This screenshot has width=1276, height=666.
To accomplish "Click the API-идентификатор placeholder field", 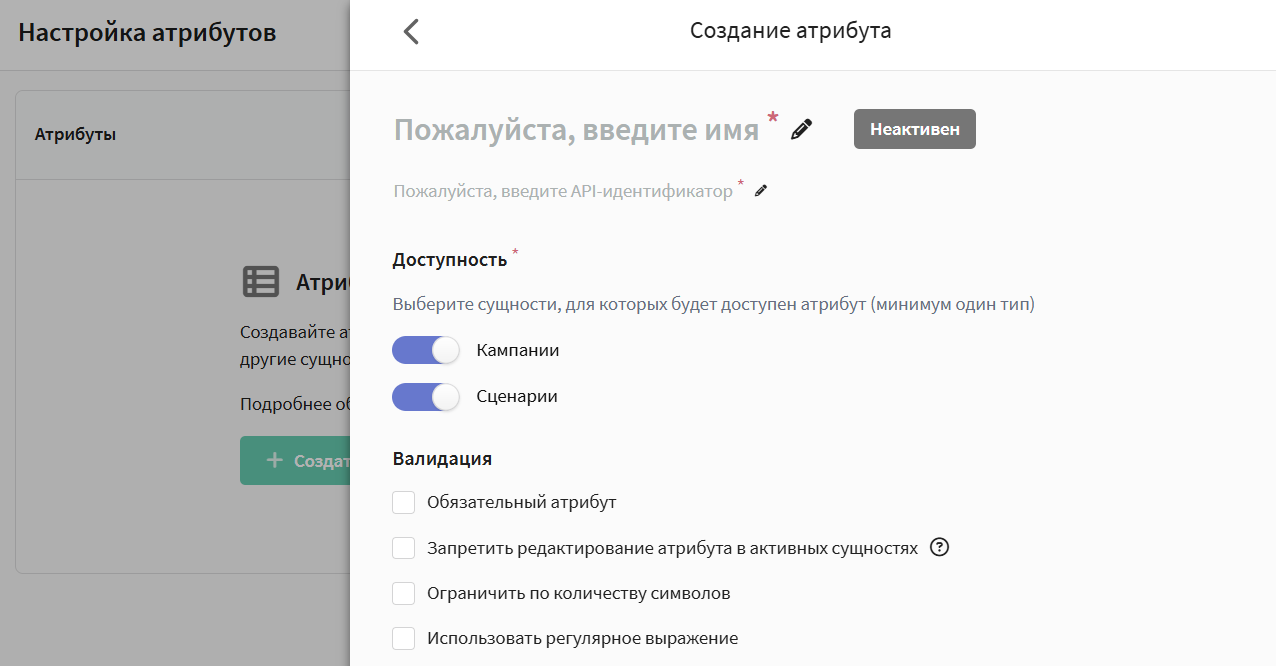I will 562,191.
